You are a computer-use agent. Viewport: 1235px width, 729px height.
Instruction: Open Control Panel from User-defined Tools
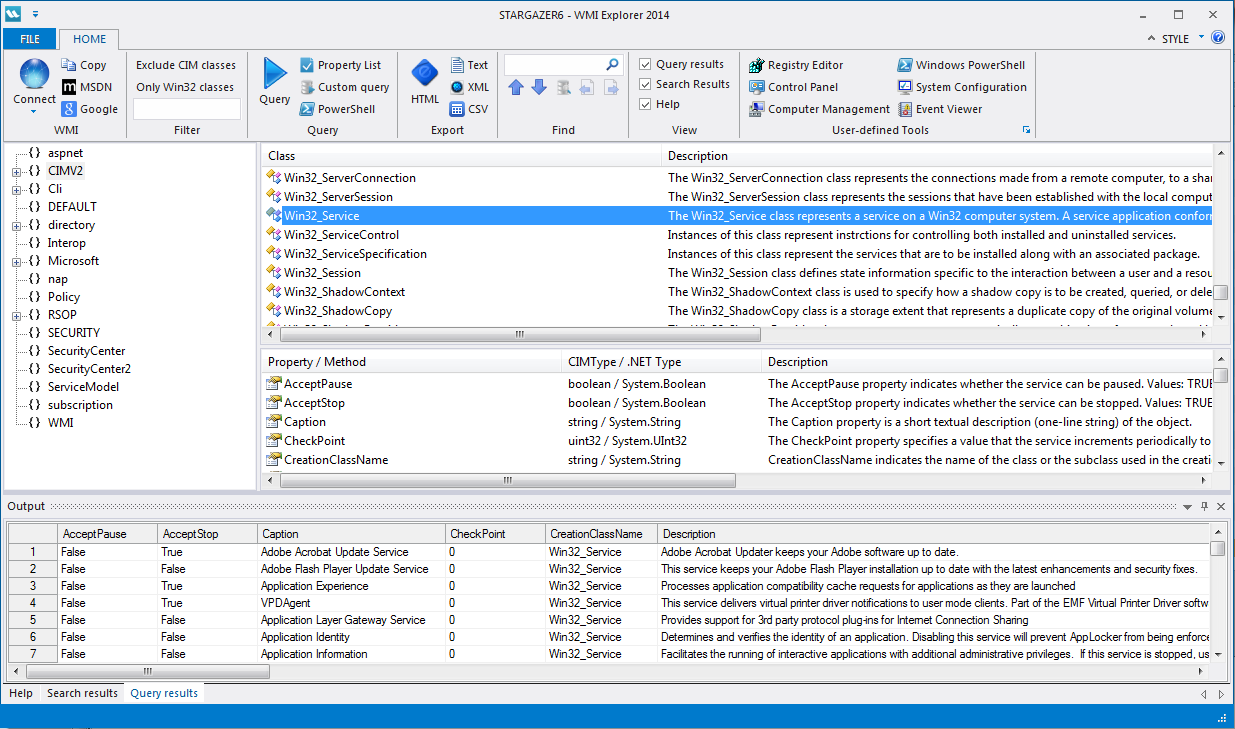click(x=795, y=87)
